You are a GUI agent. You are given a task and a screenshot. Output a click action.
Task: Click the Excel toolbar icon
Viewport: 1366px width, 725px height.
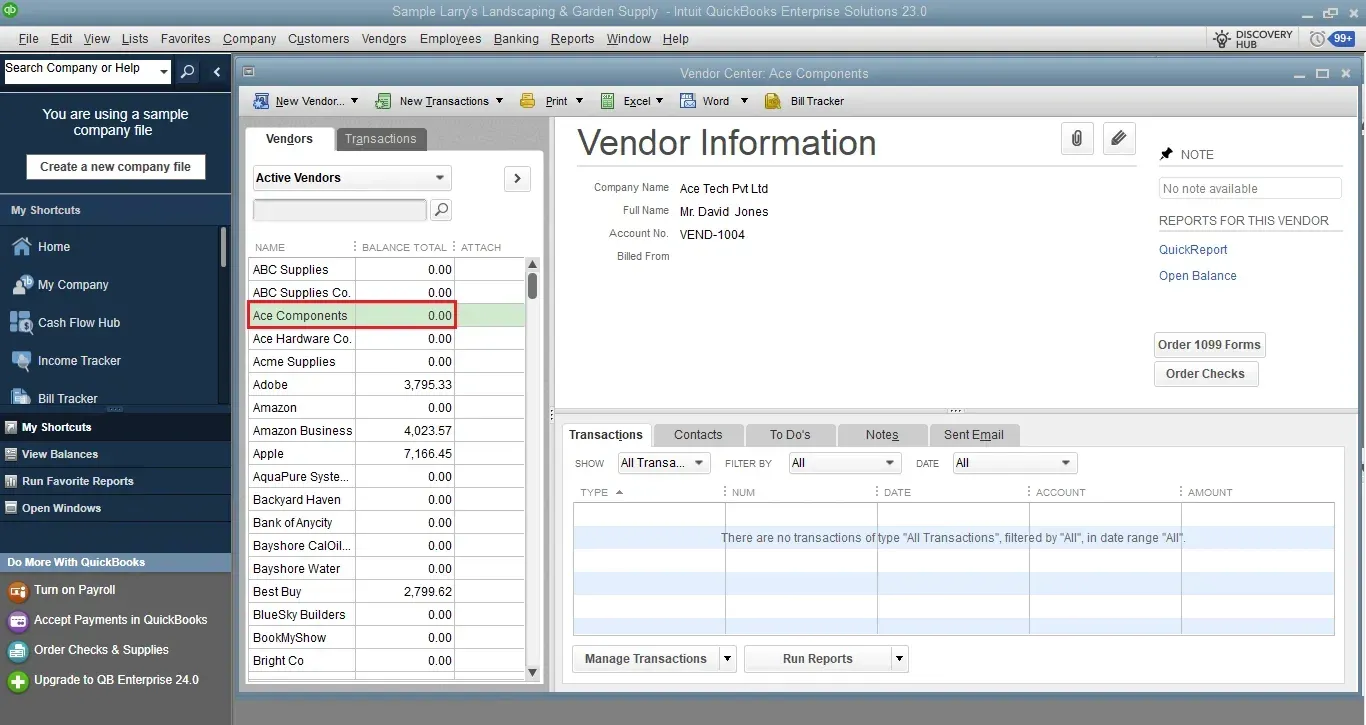607,101
